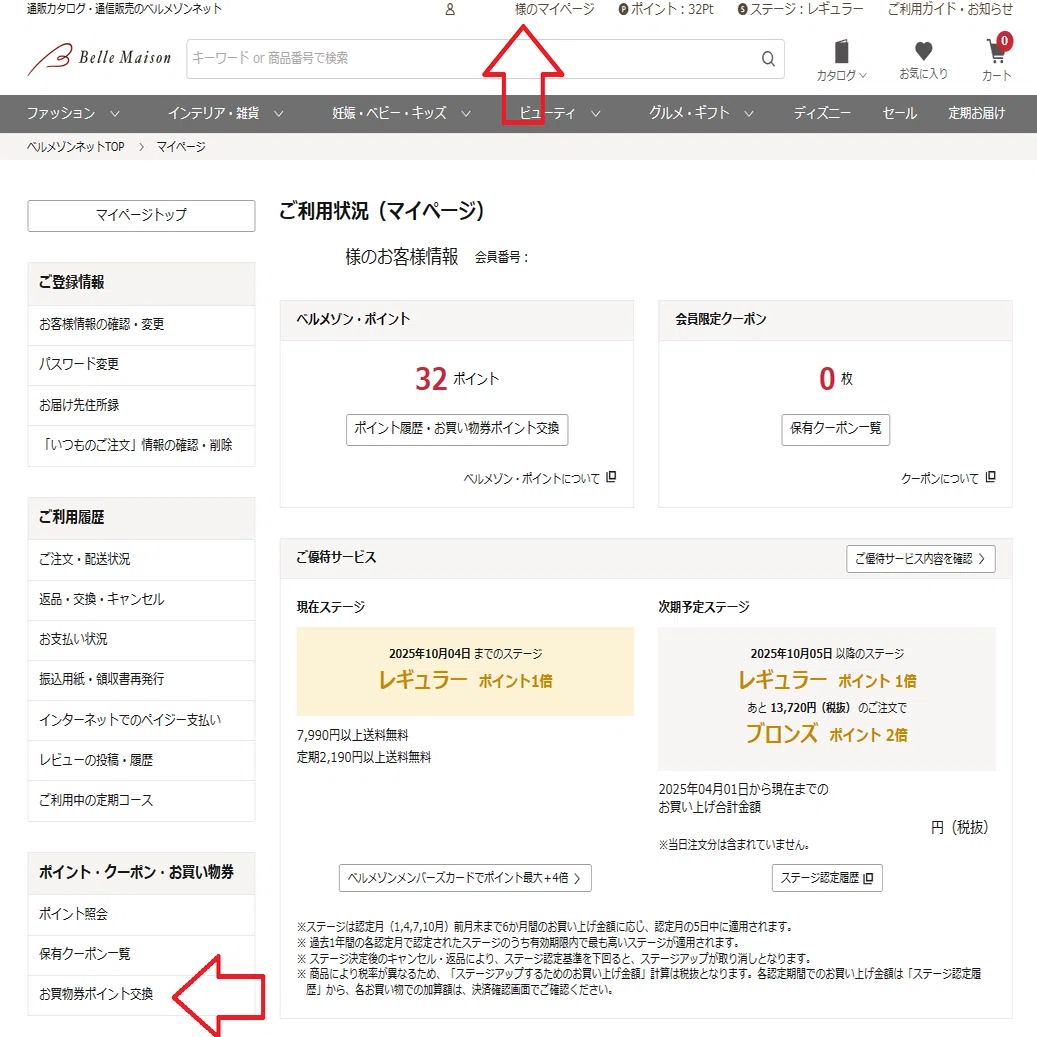Open クーポンについて link

point(939,478)
